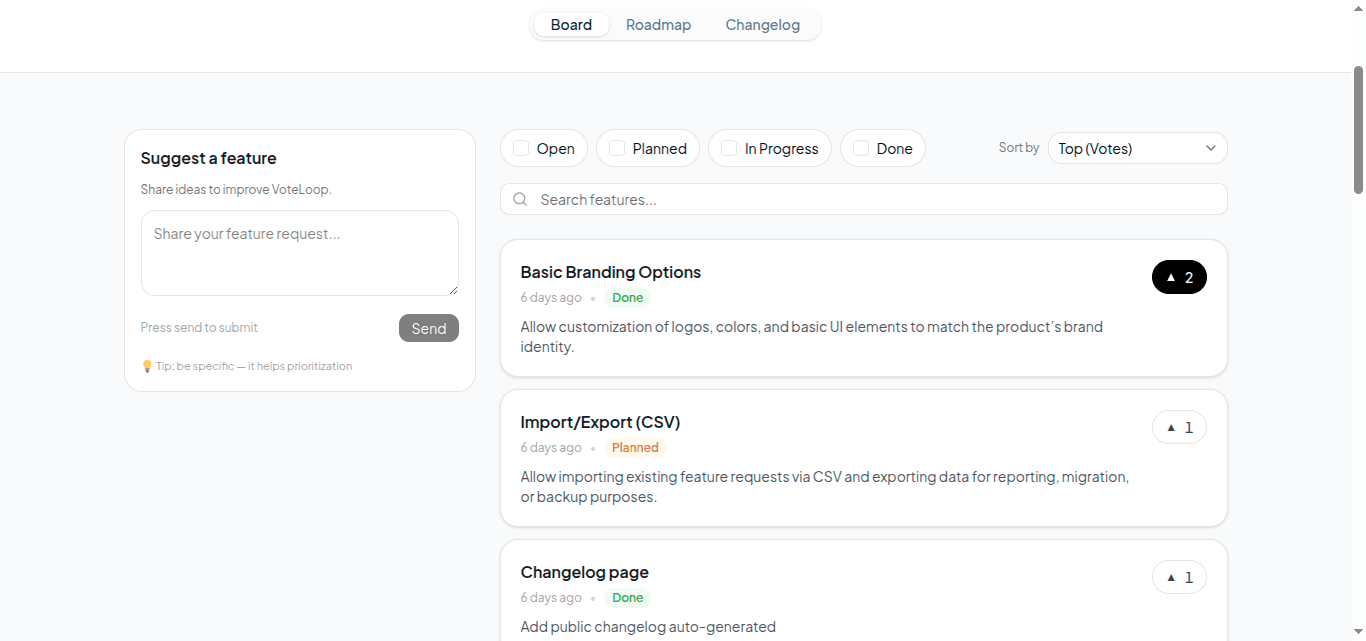This screenshot has height=641, width=1366.
Task: Open the Basic Branding Options title
Action: click(x=611, y=272)
